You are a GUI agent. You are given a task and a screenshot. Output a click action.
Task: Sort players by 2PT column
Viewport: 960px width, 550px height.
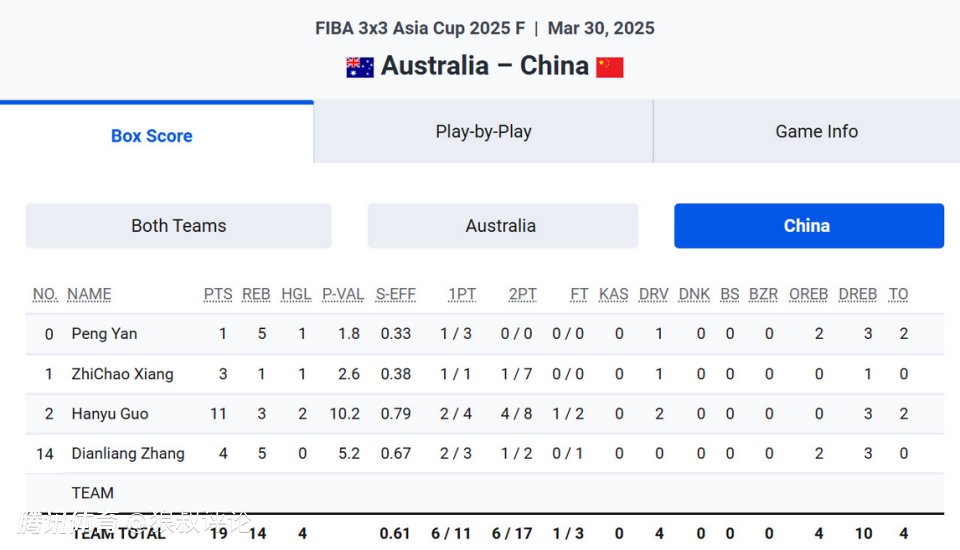[523, 294]
